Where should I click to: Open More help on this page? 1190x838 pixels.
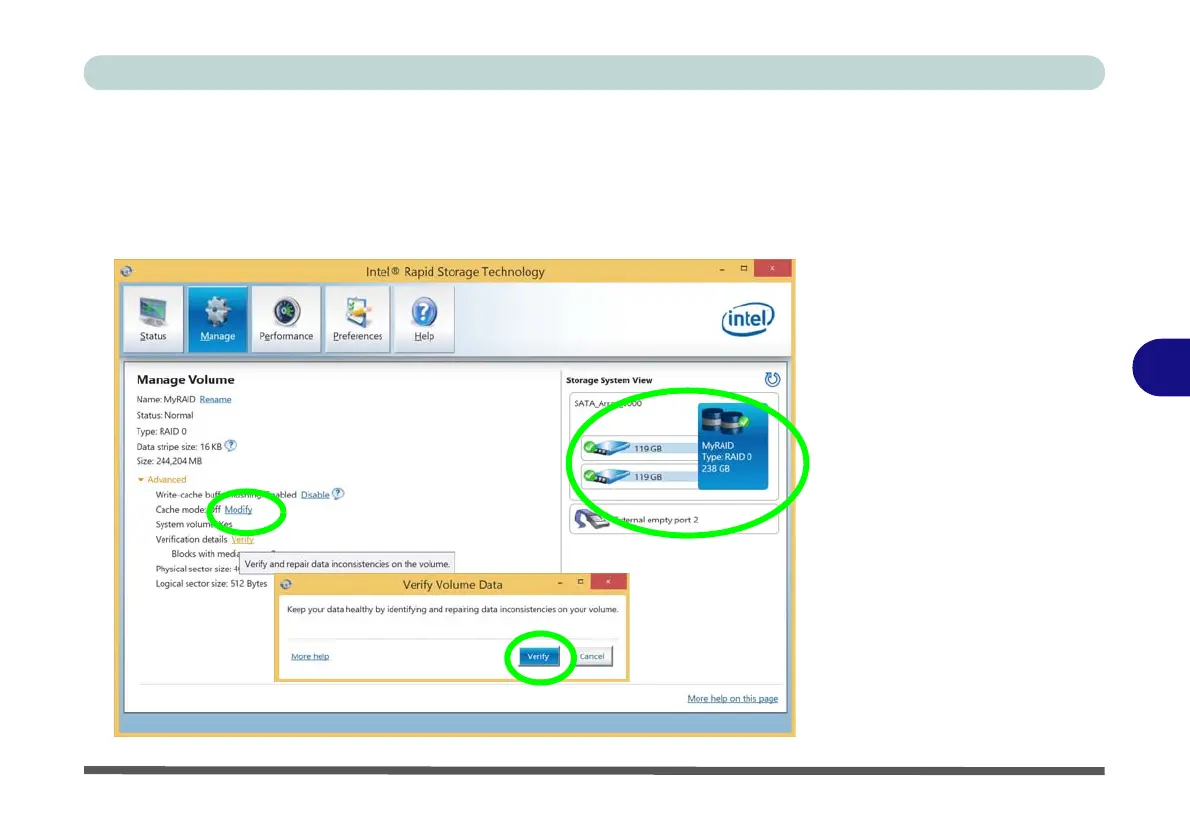[732, 699]
